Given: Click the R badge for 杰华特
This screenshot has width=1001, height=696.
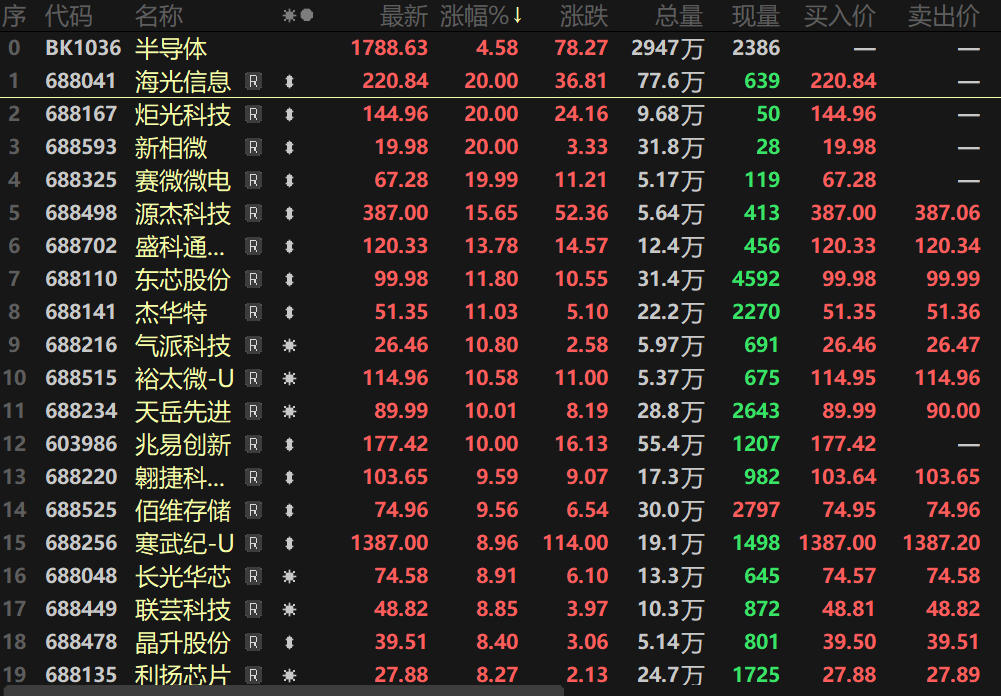Looking at the screenshot, I should pos(253,312).
